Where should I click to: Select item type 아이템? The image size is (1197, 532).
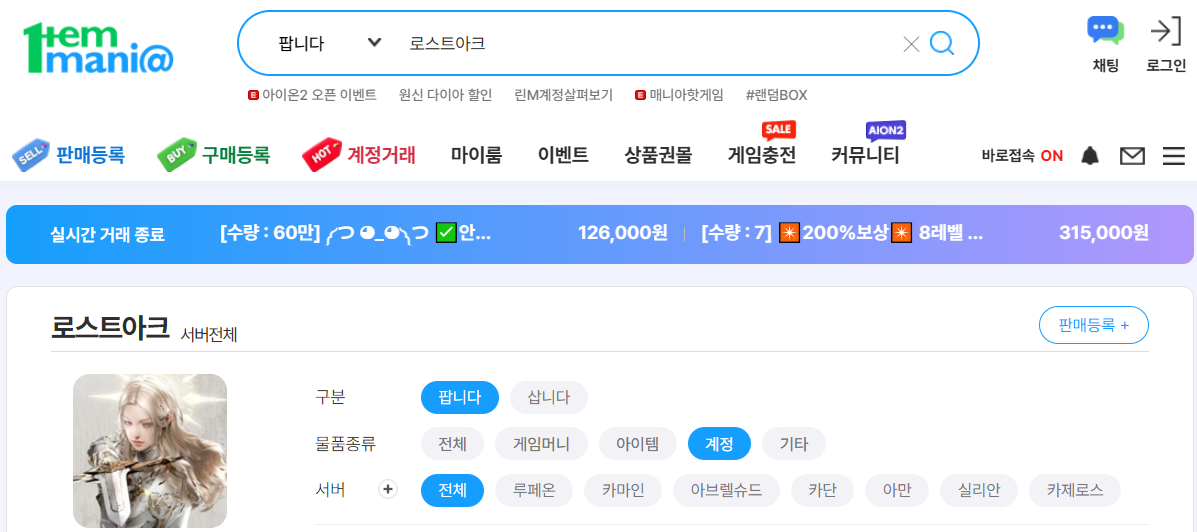pyautogui.click(x=638, y=443)
